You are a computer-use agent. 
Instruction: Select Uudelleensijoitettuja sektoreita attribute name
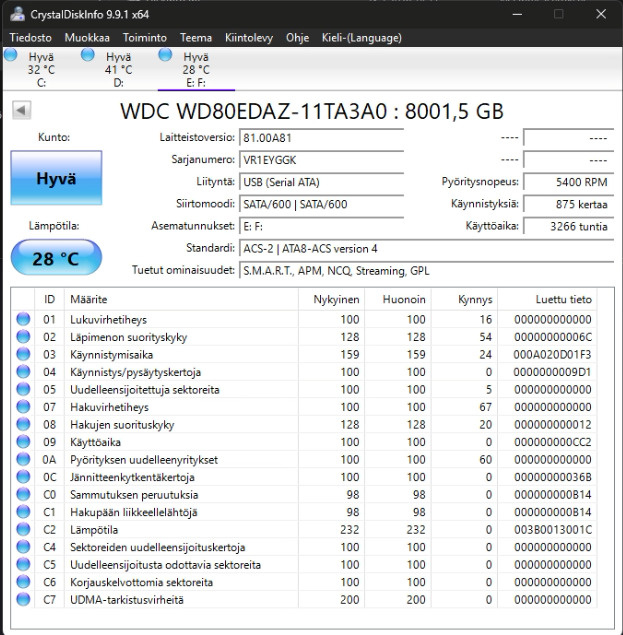(x=145, y=390)
